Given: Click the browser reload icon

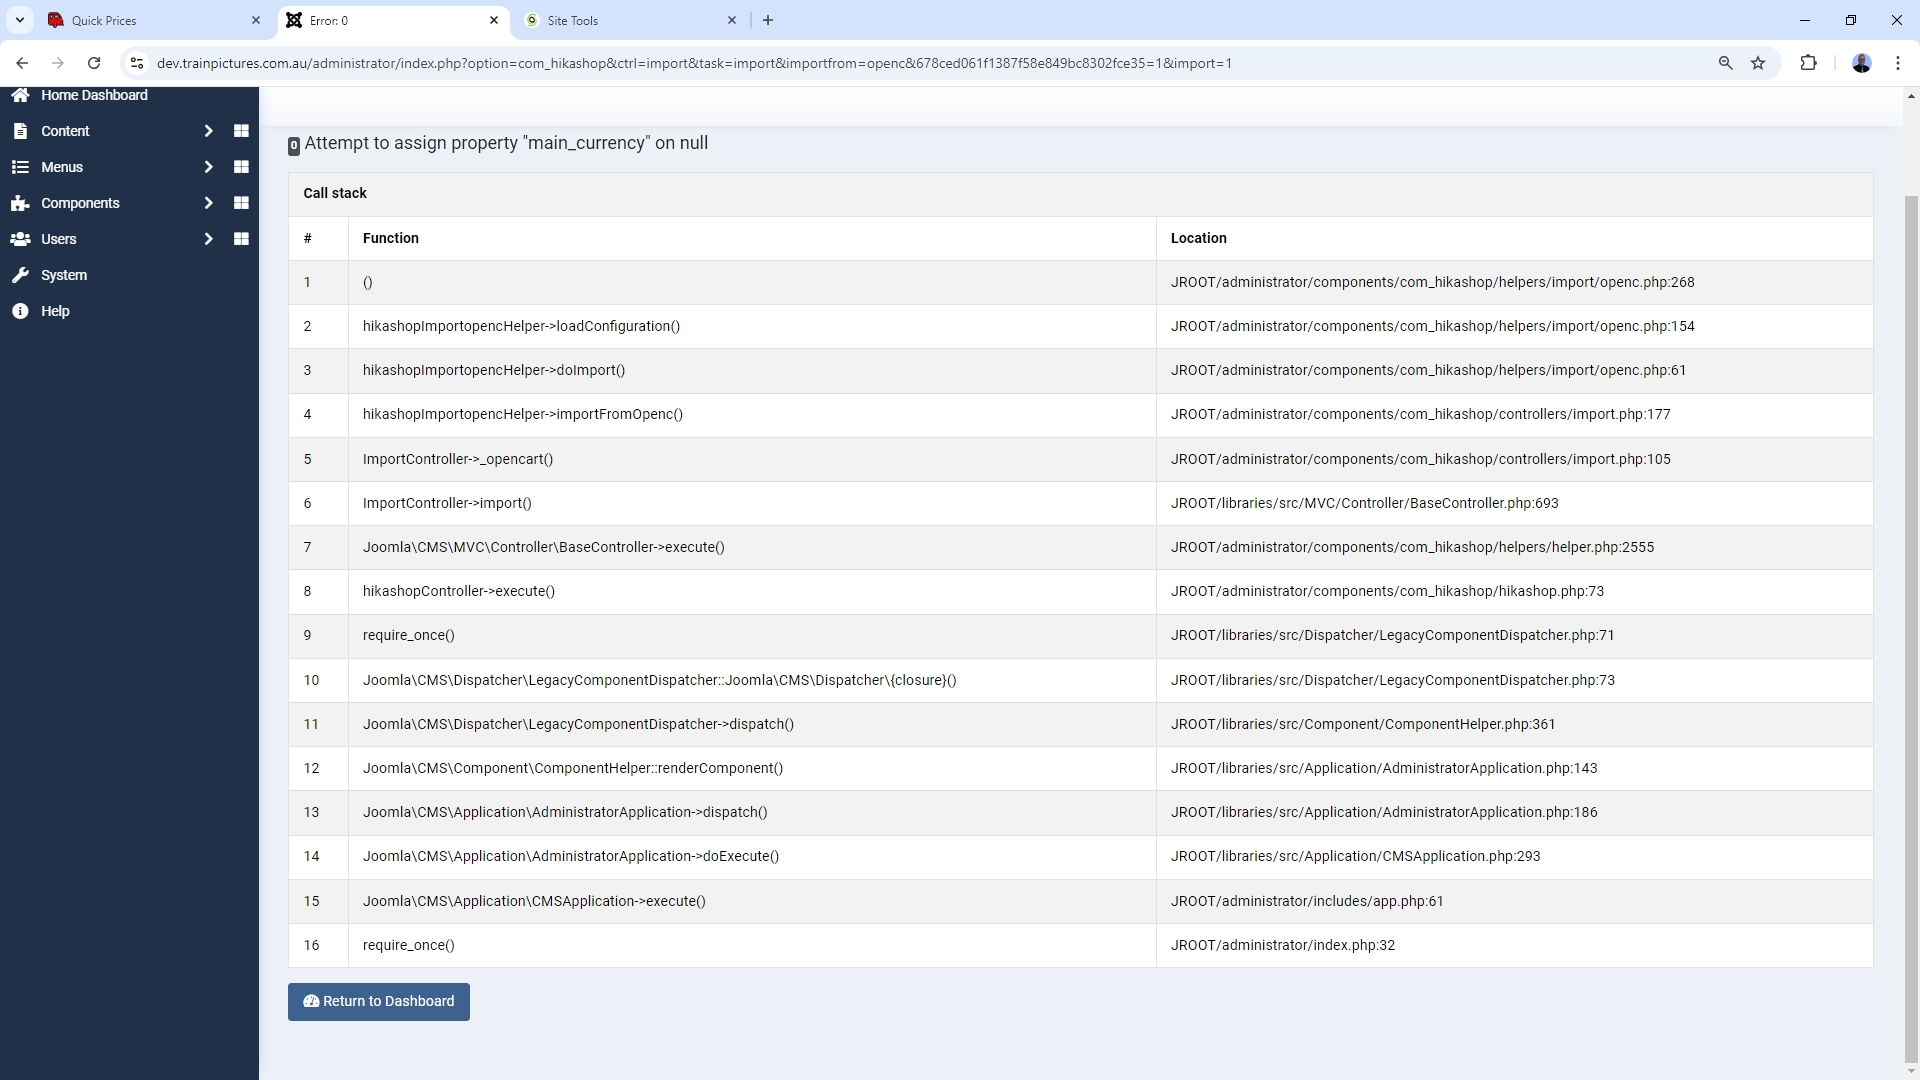Looking at the screenshot, I should (x=94, y=63).
